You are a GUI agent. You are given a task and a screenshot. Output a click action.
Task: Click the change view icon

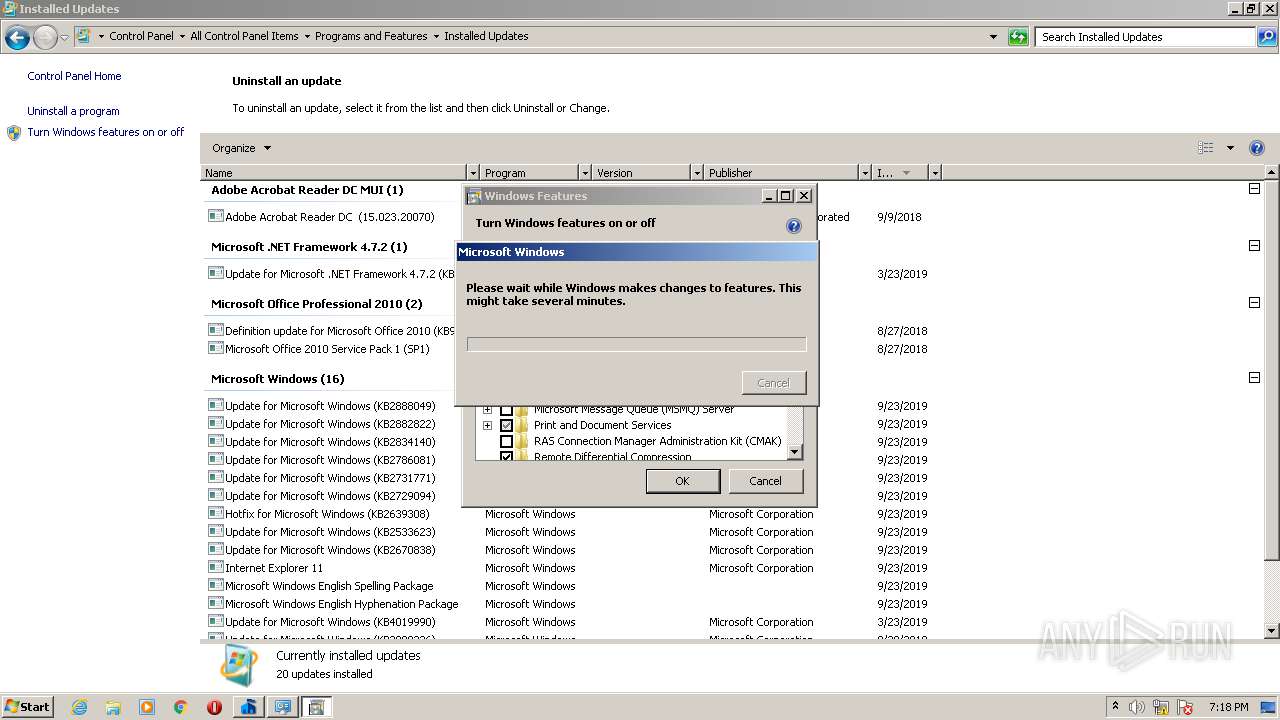click(1206, 148)
